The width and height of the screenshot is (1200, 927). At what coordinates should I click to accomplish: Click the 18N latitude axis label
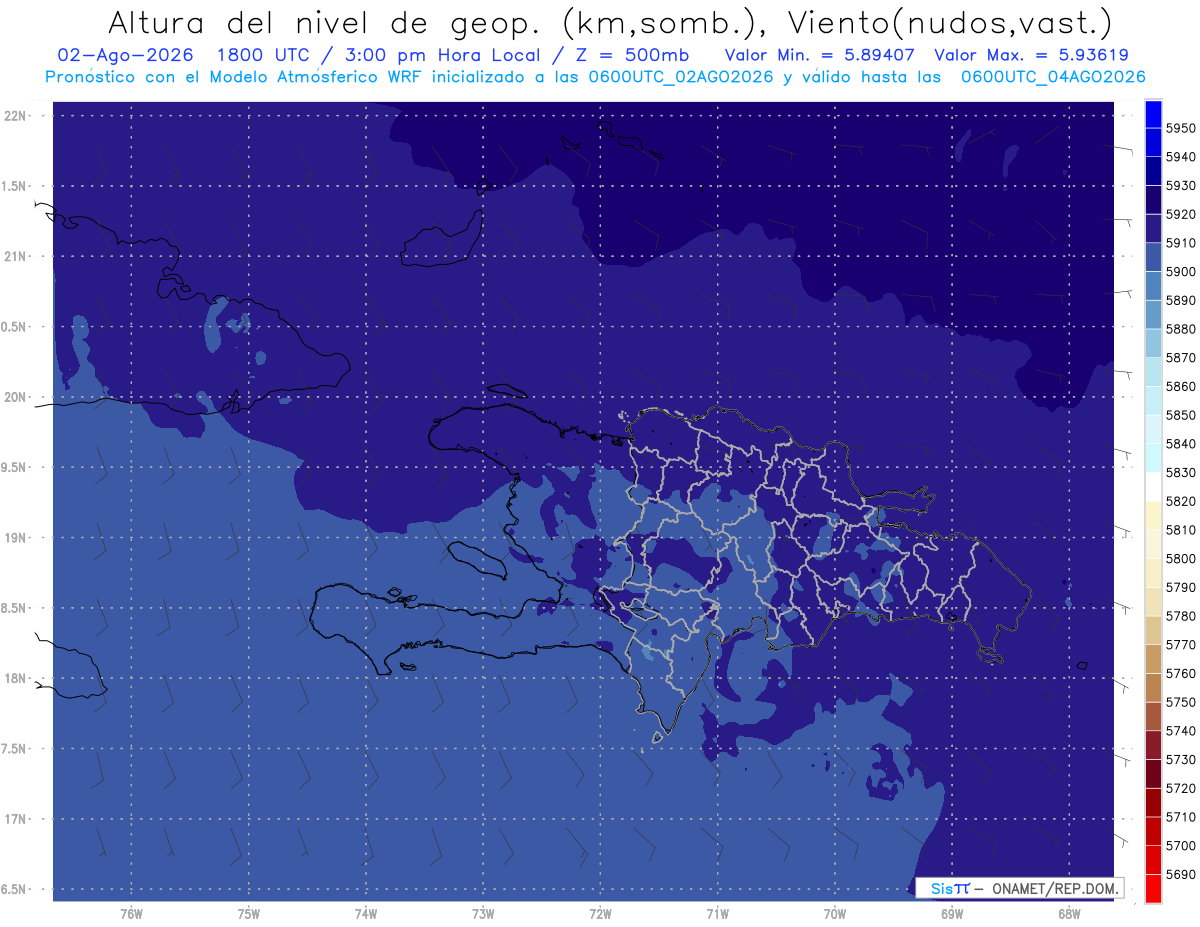click(13, 678)
